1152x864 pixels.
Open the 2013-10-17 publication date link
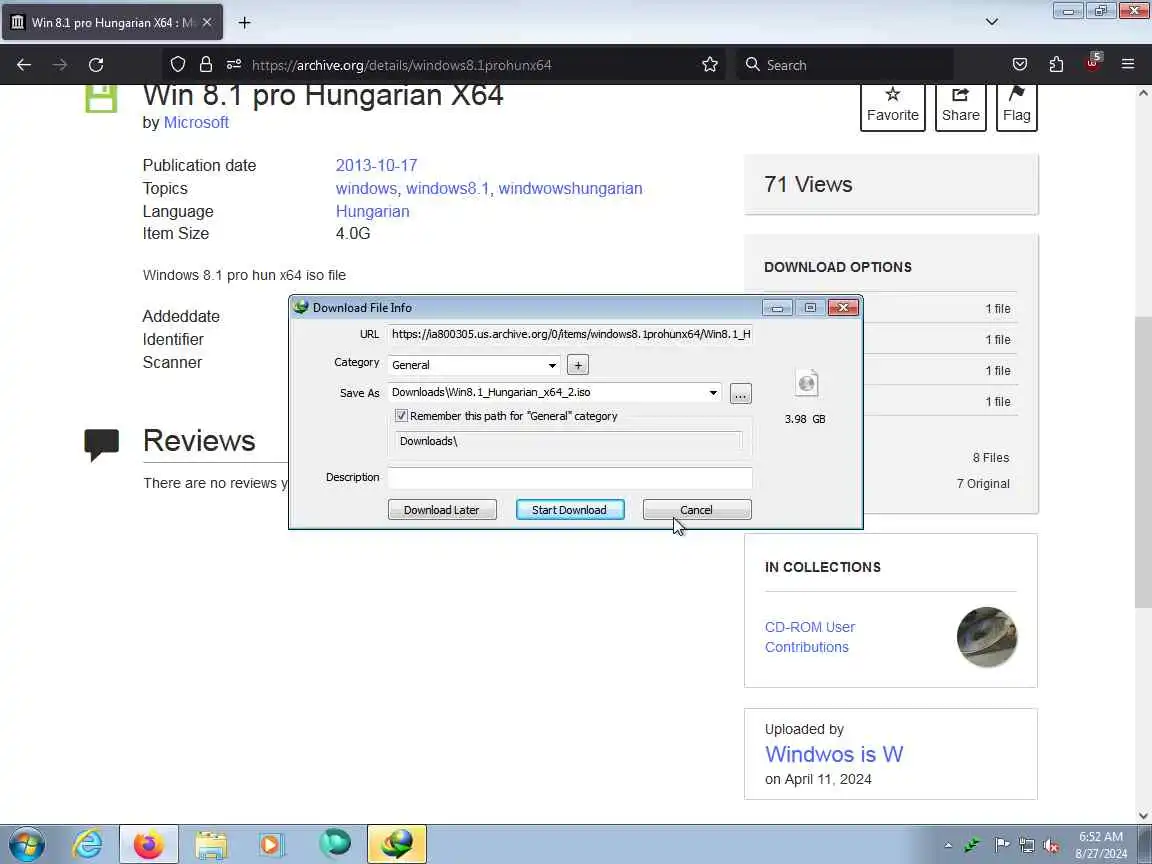[376, 165]
